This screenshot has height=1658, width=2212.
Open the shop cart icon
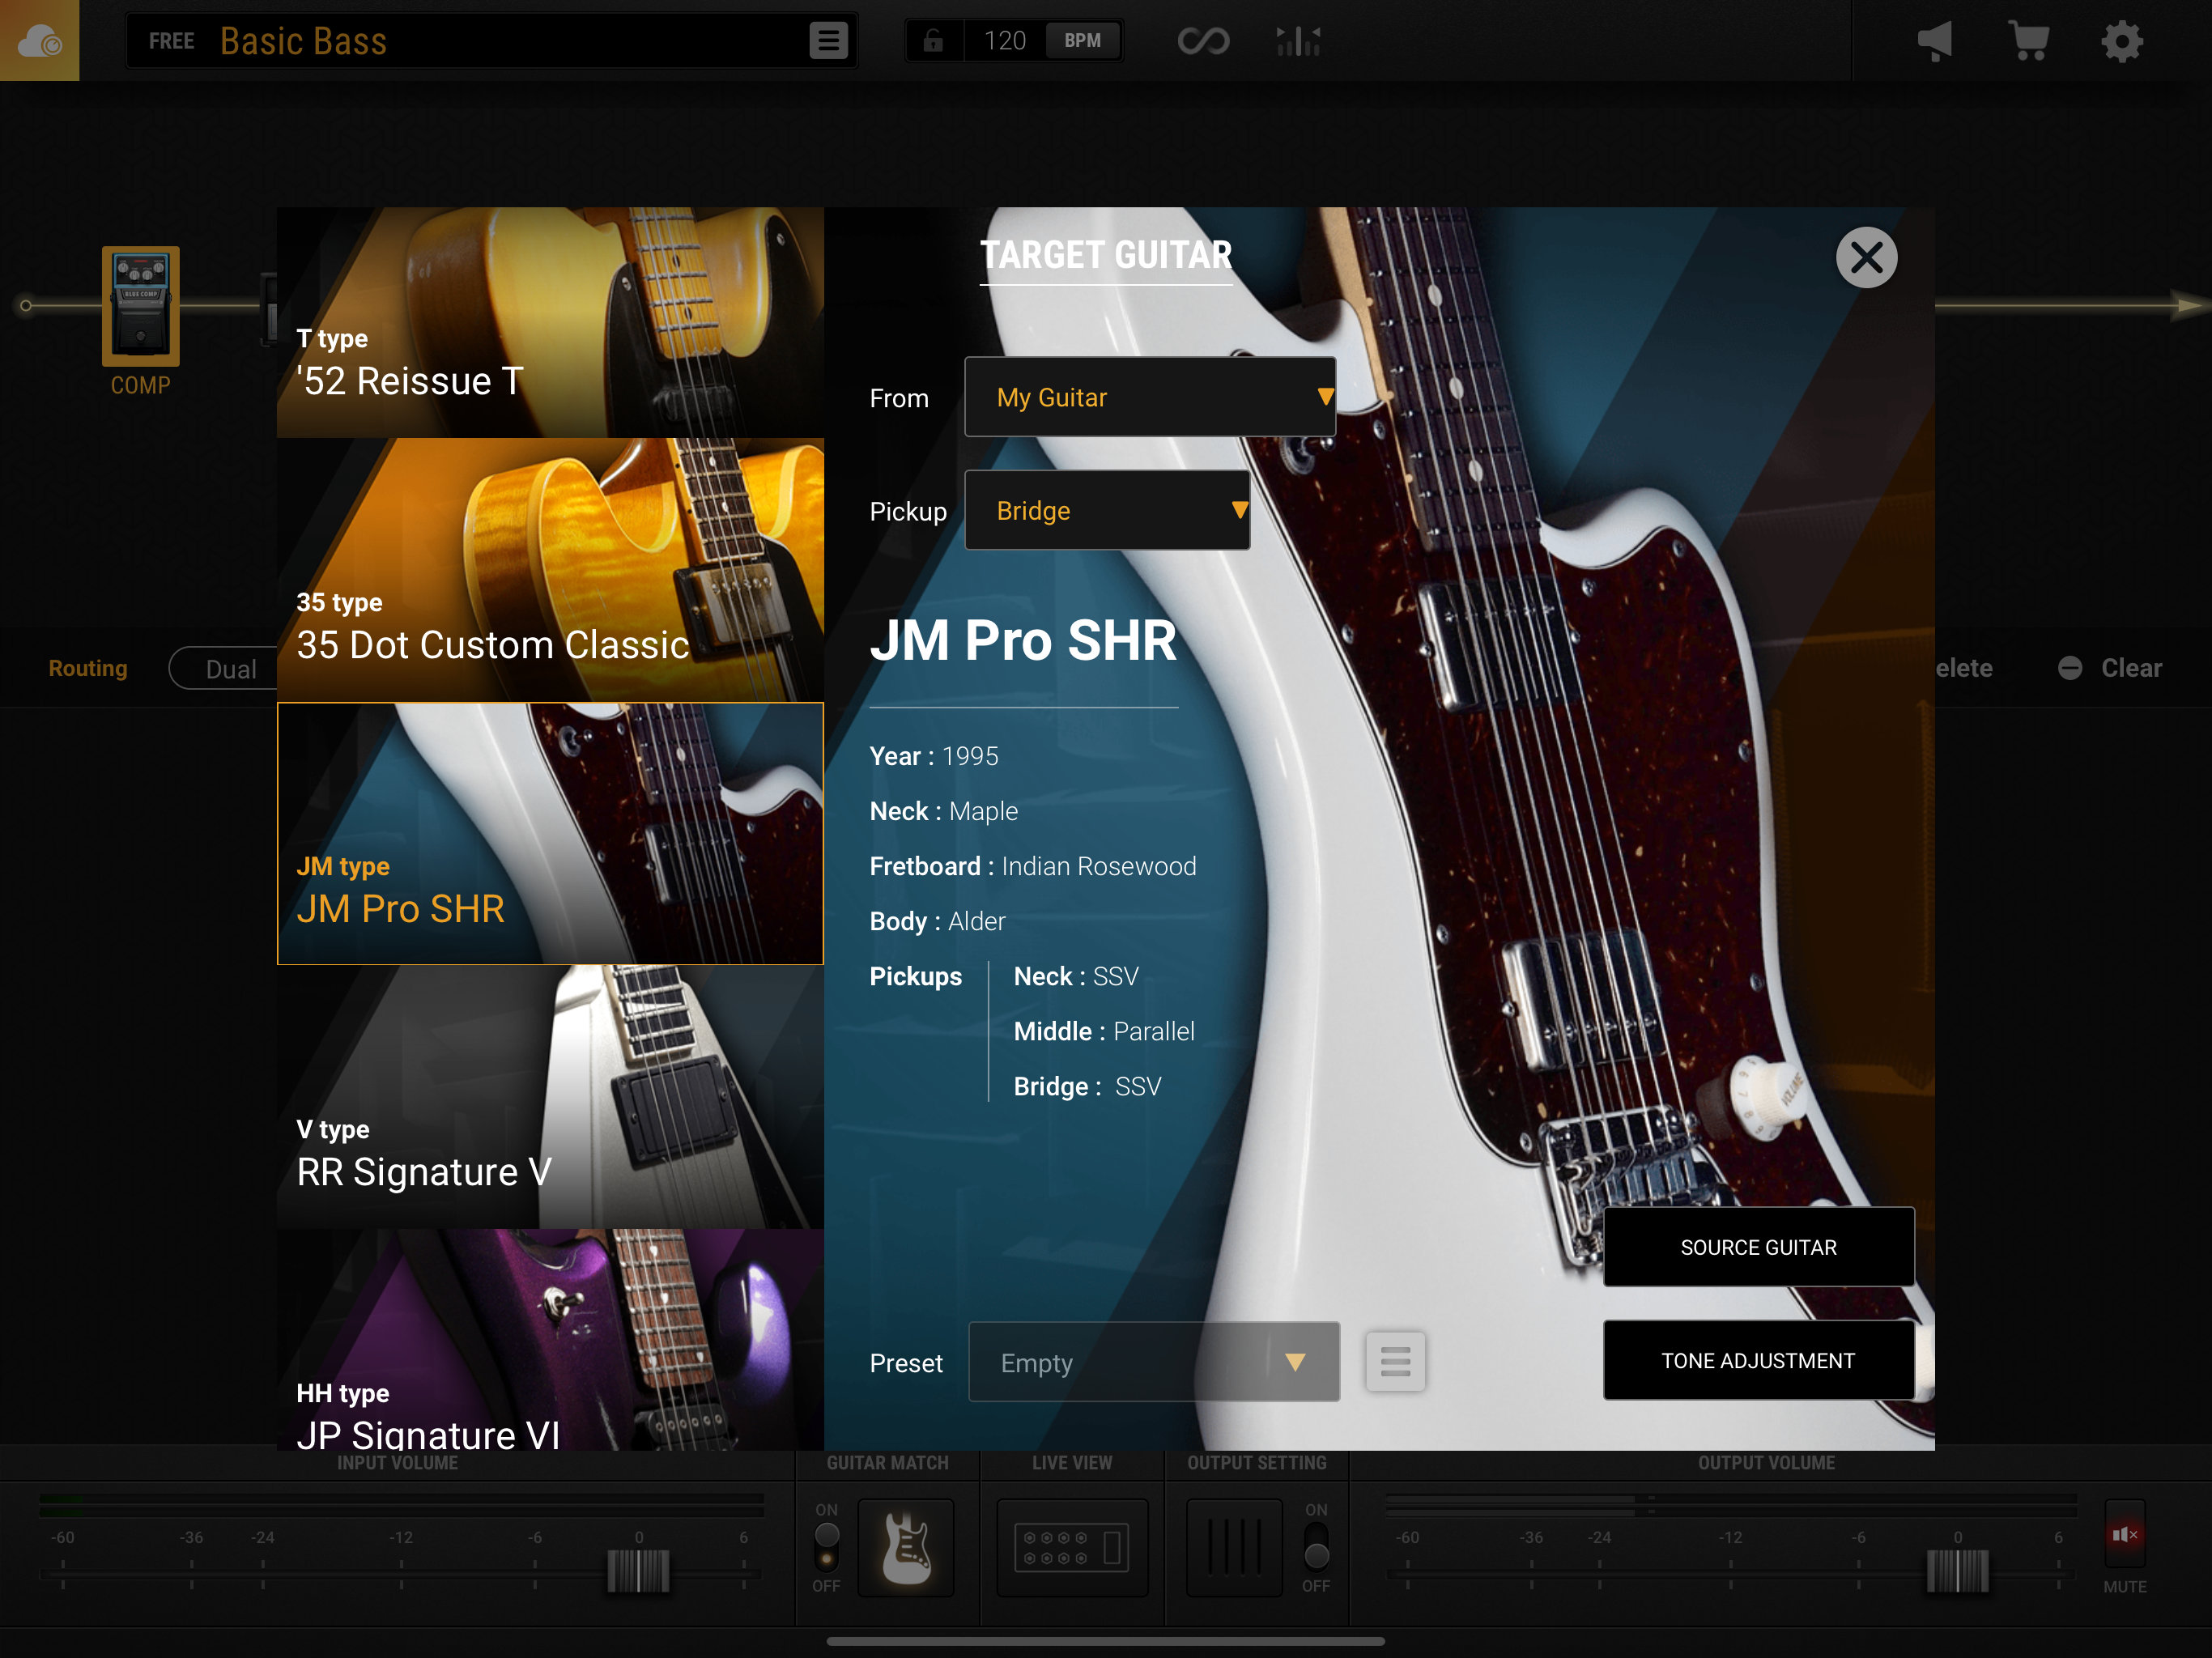(x=2029, y=40)
